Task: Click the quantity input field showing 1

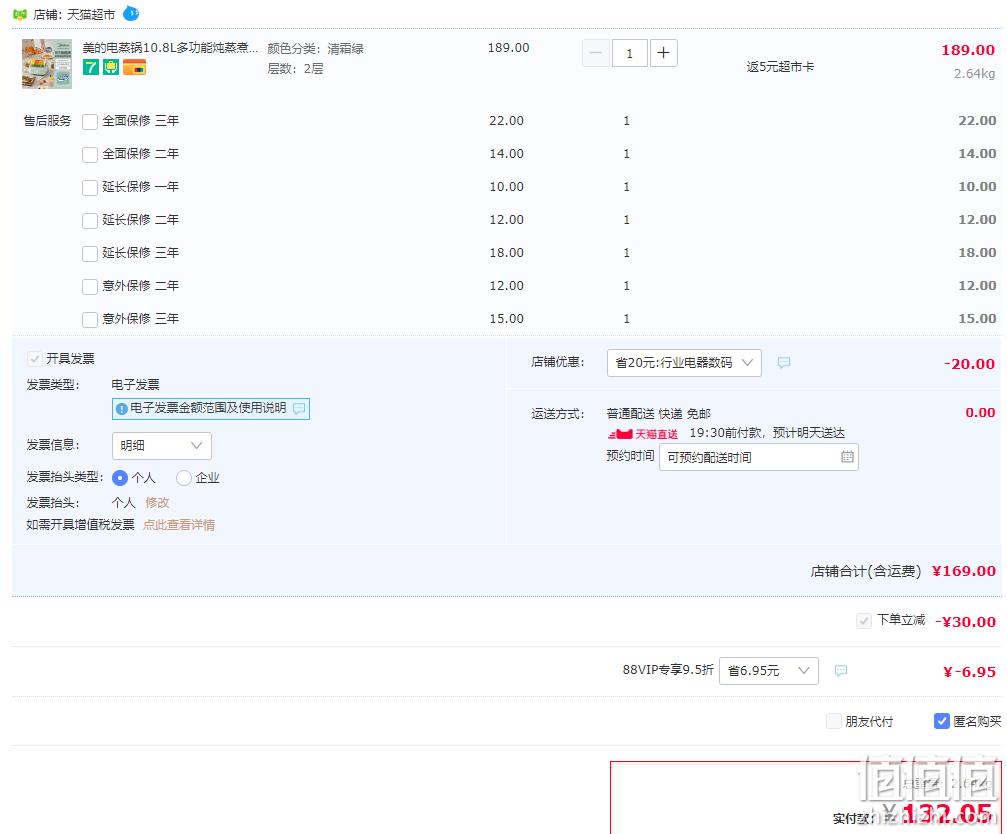Action: [629, 53]
